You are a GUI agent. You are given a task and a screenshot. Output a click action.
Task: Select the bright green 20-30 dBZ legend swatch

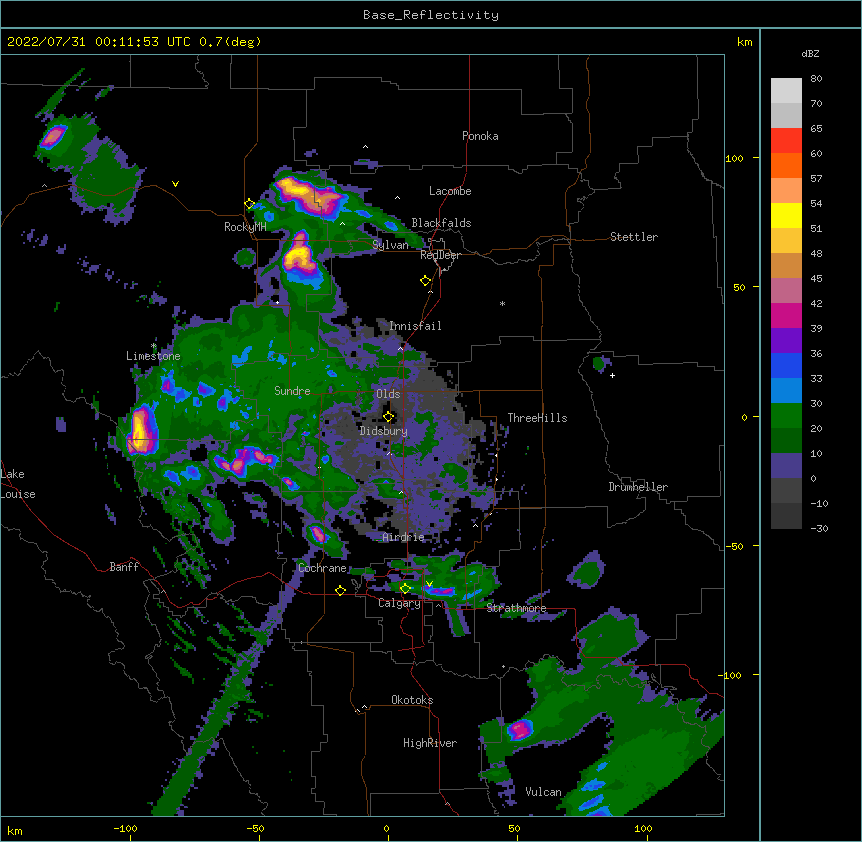click(x=786, y=416)
